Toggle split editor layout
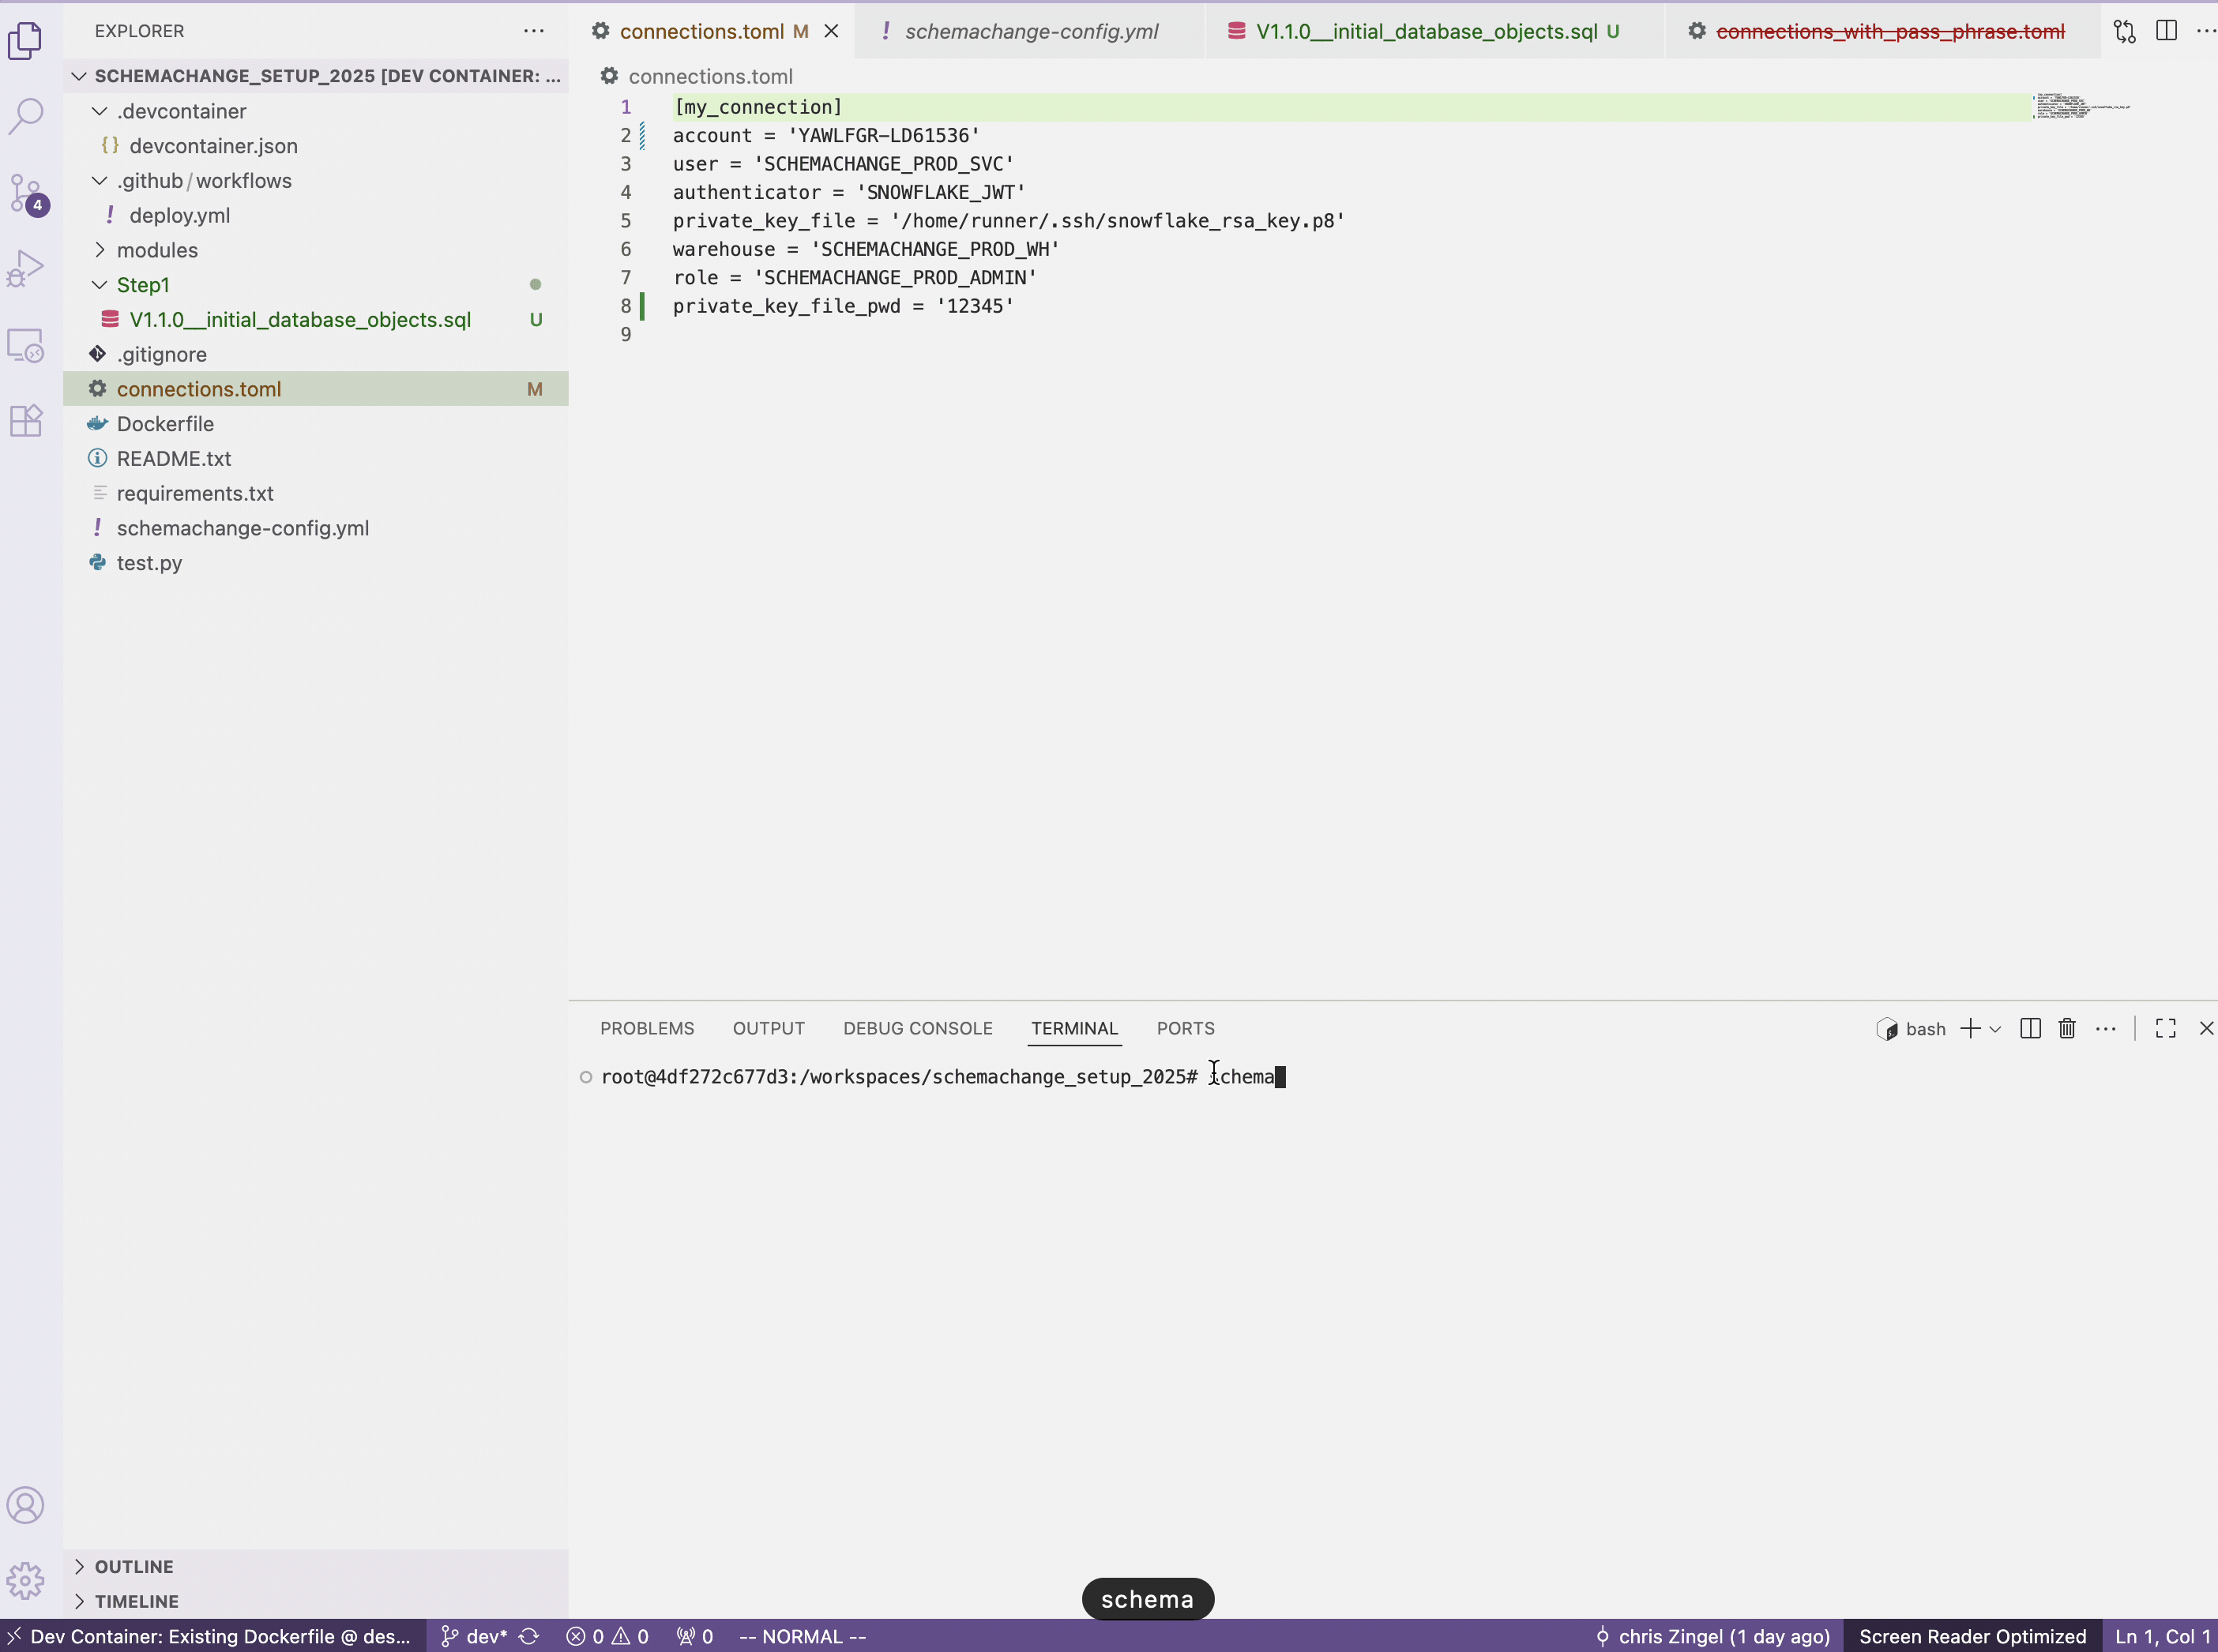This screenshot has width=2218, height=1652. point(2166,31)
